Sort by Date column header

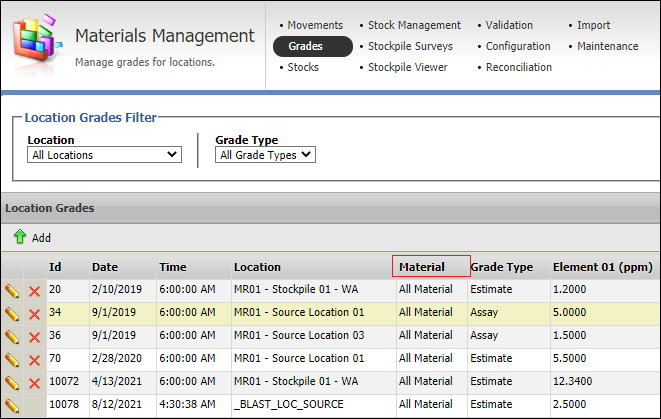click(105, 267)
